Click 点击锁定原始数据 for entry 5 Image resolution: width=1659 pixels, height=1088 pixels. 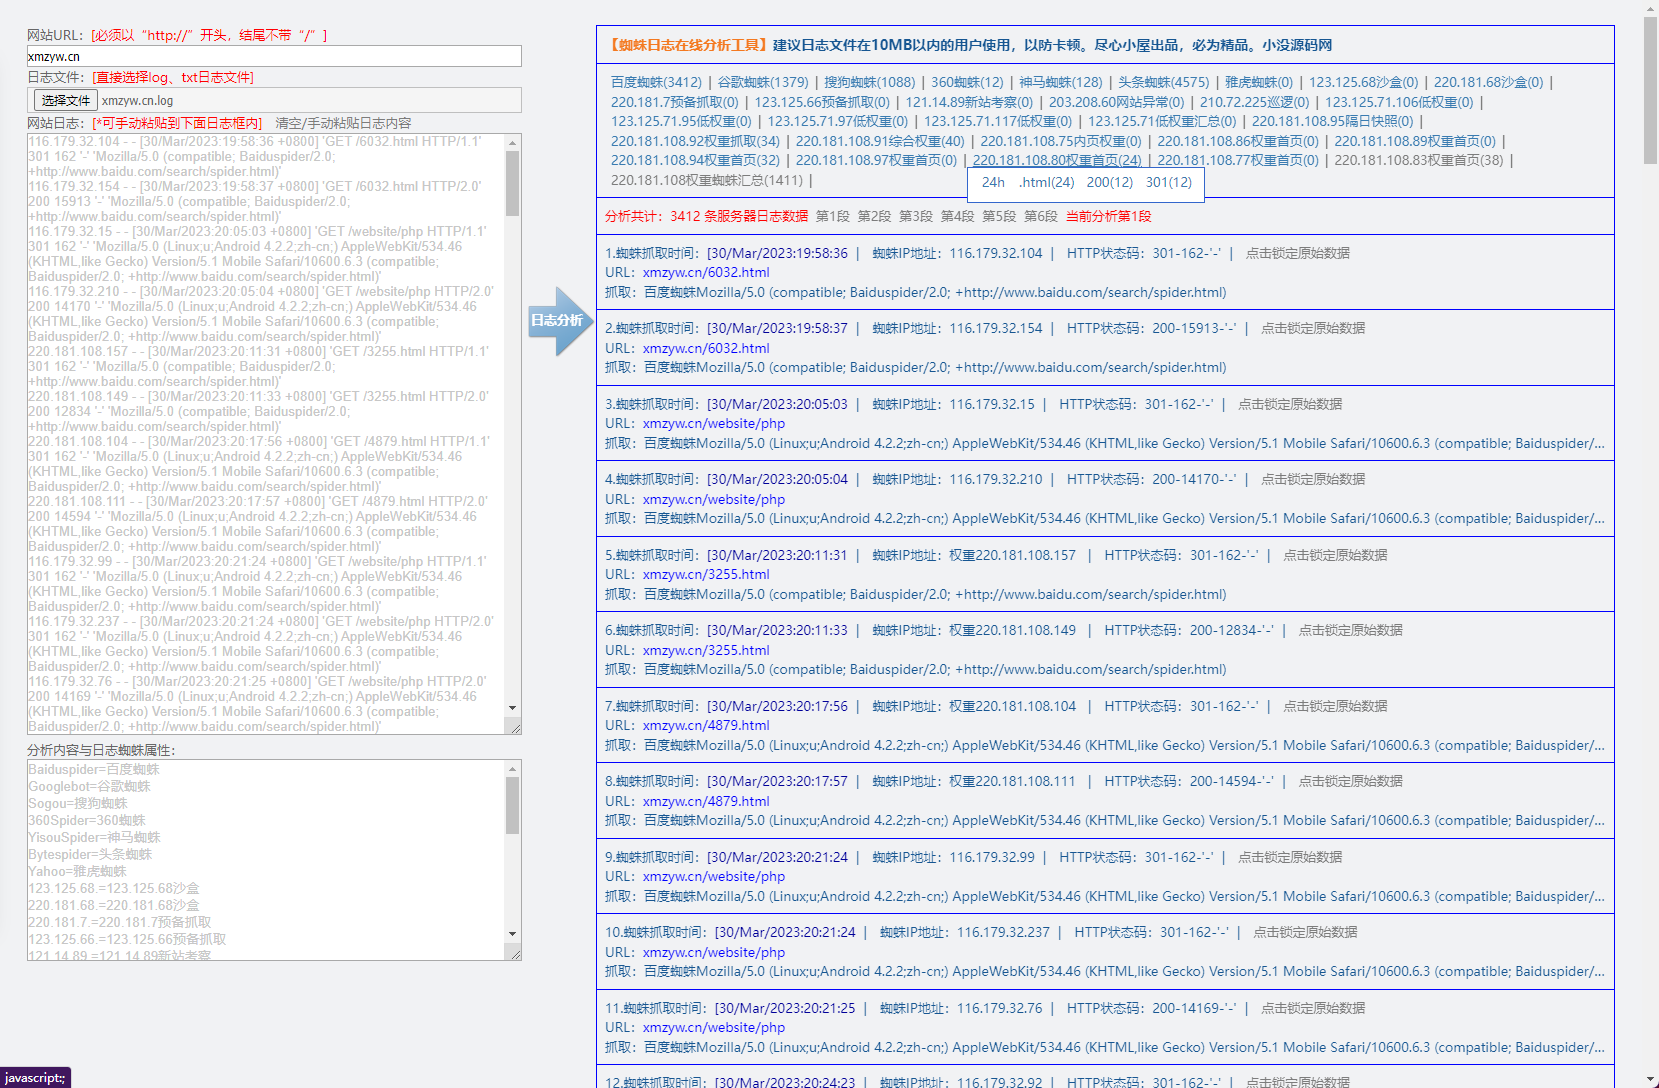[1335, 555]
